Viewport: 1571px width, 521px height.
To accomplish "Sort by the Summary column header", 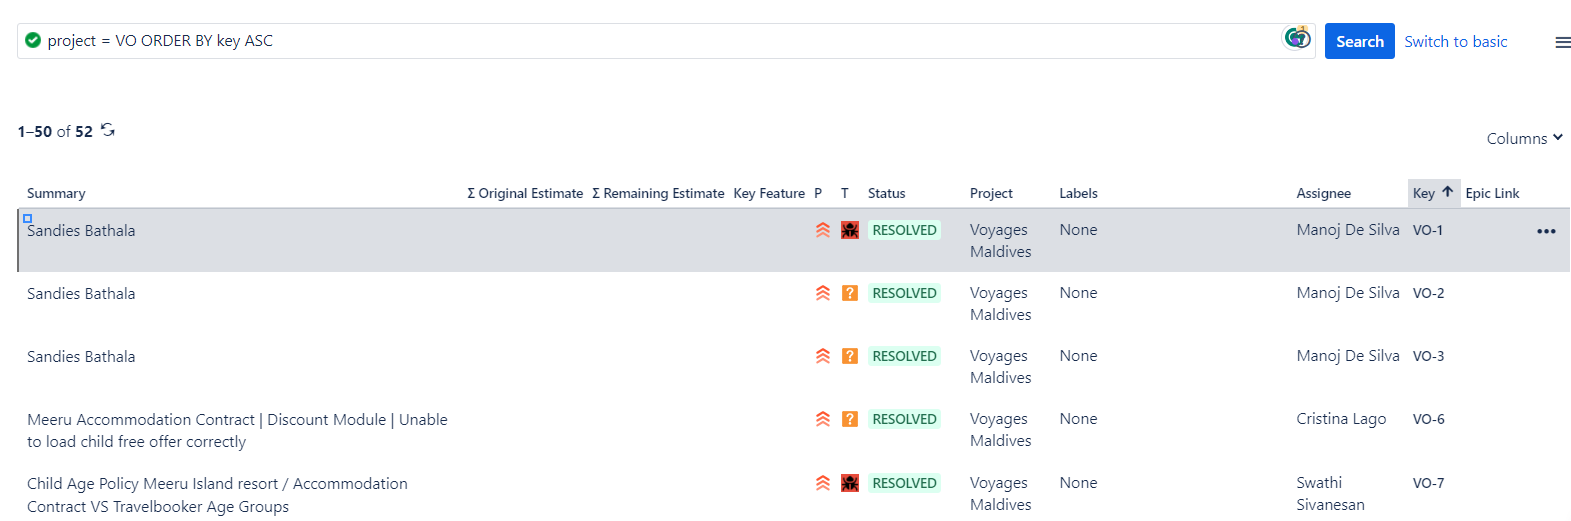I will tap(56, 193).
